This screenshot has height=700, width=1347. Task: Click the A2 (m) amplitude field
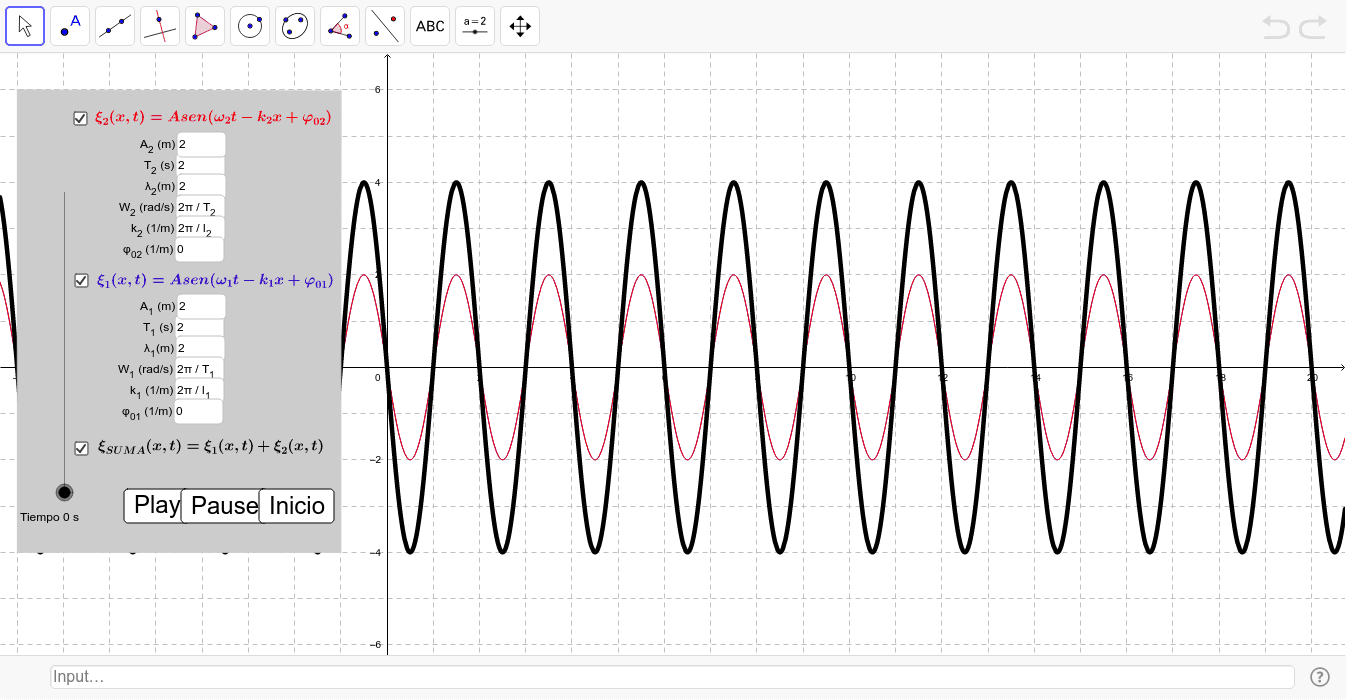pos(201,144)
